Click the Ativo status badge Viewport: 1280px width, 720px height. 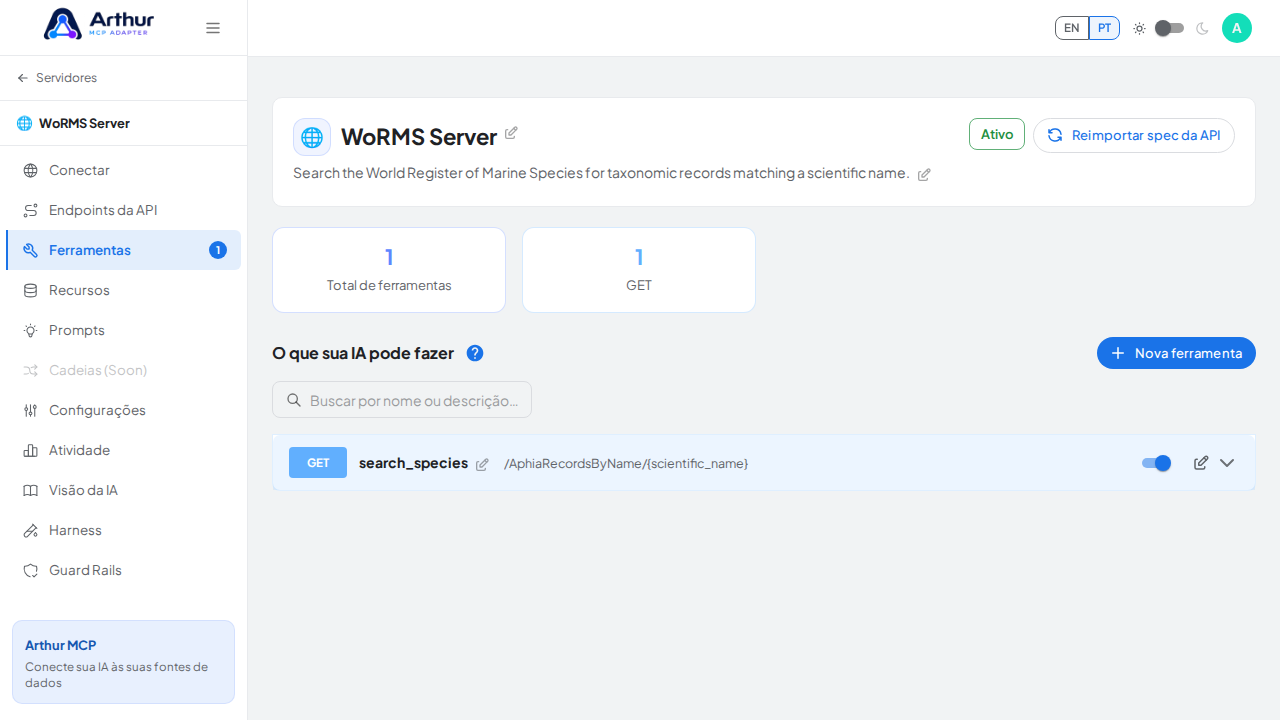pos(997,134)
